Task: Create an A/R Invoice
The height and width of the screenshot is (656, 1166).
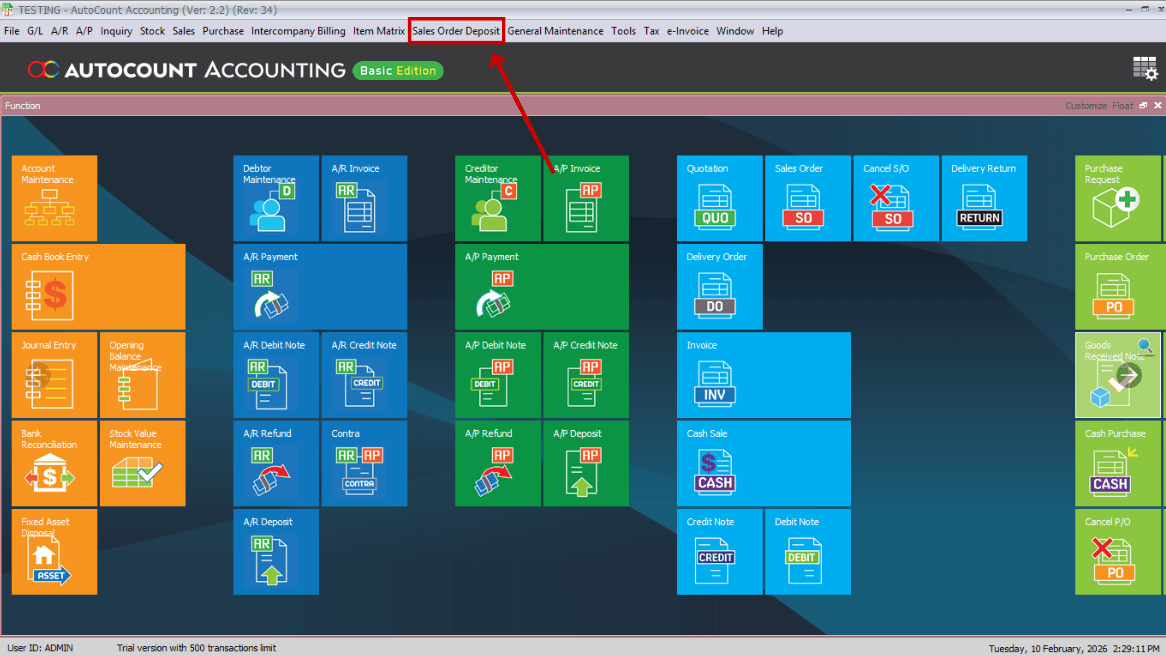Action: (x=364, y=198)
